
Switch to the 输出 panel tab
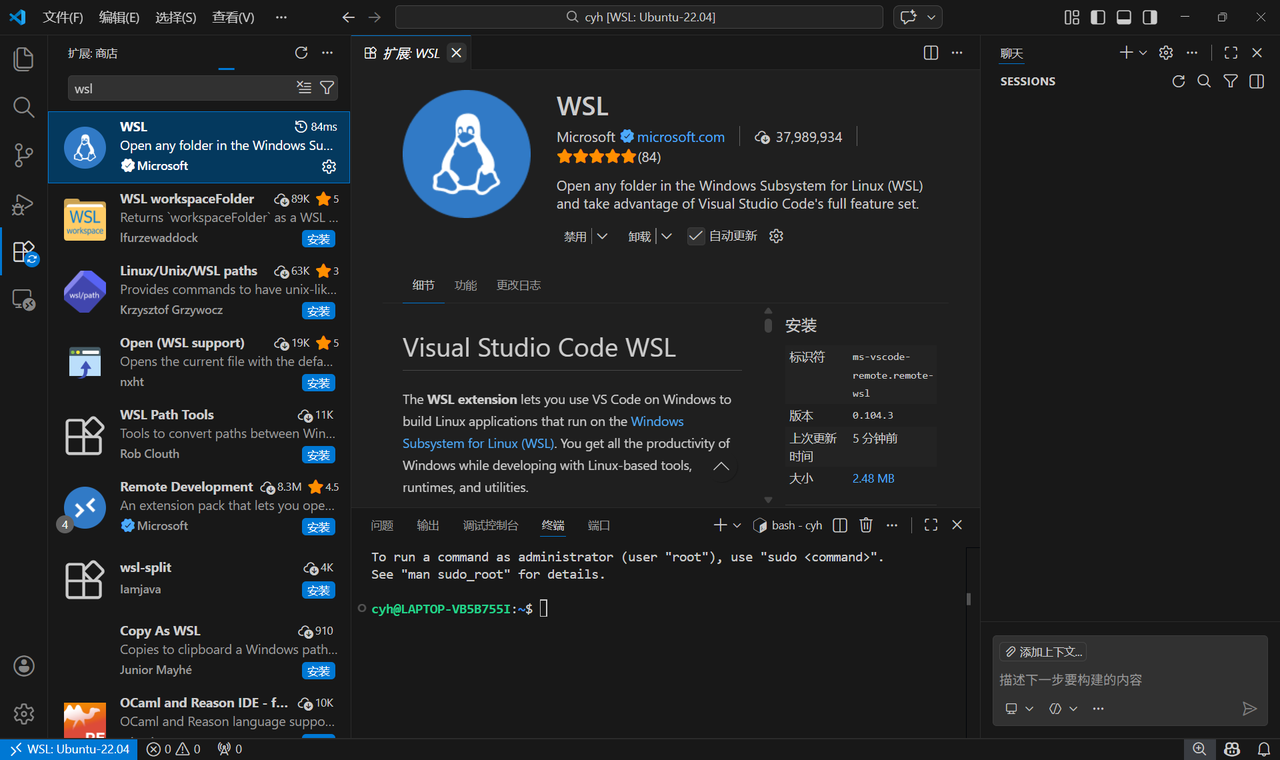click(428, 525)
